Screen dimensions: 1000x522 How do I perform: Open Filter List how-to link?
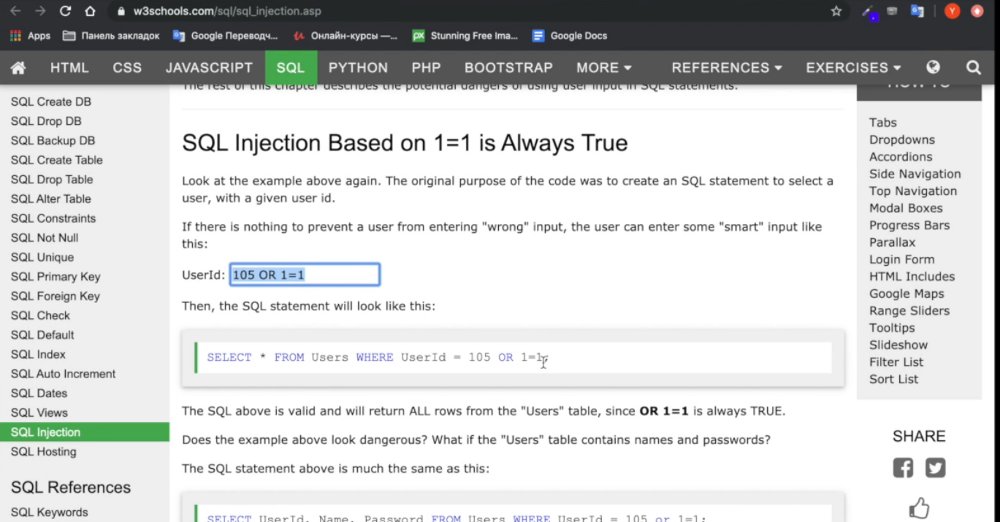(x=896, y=362)
